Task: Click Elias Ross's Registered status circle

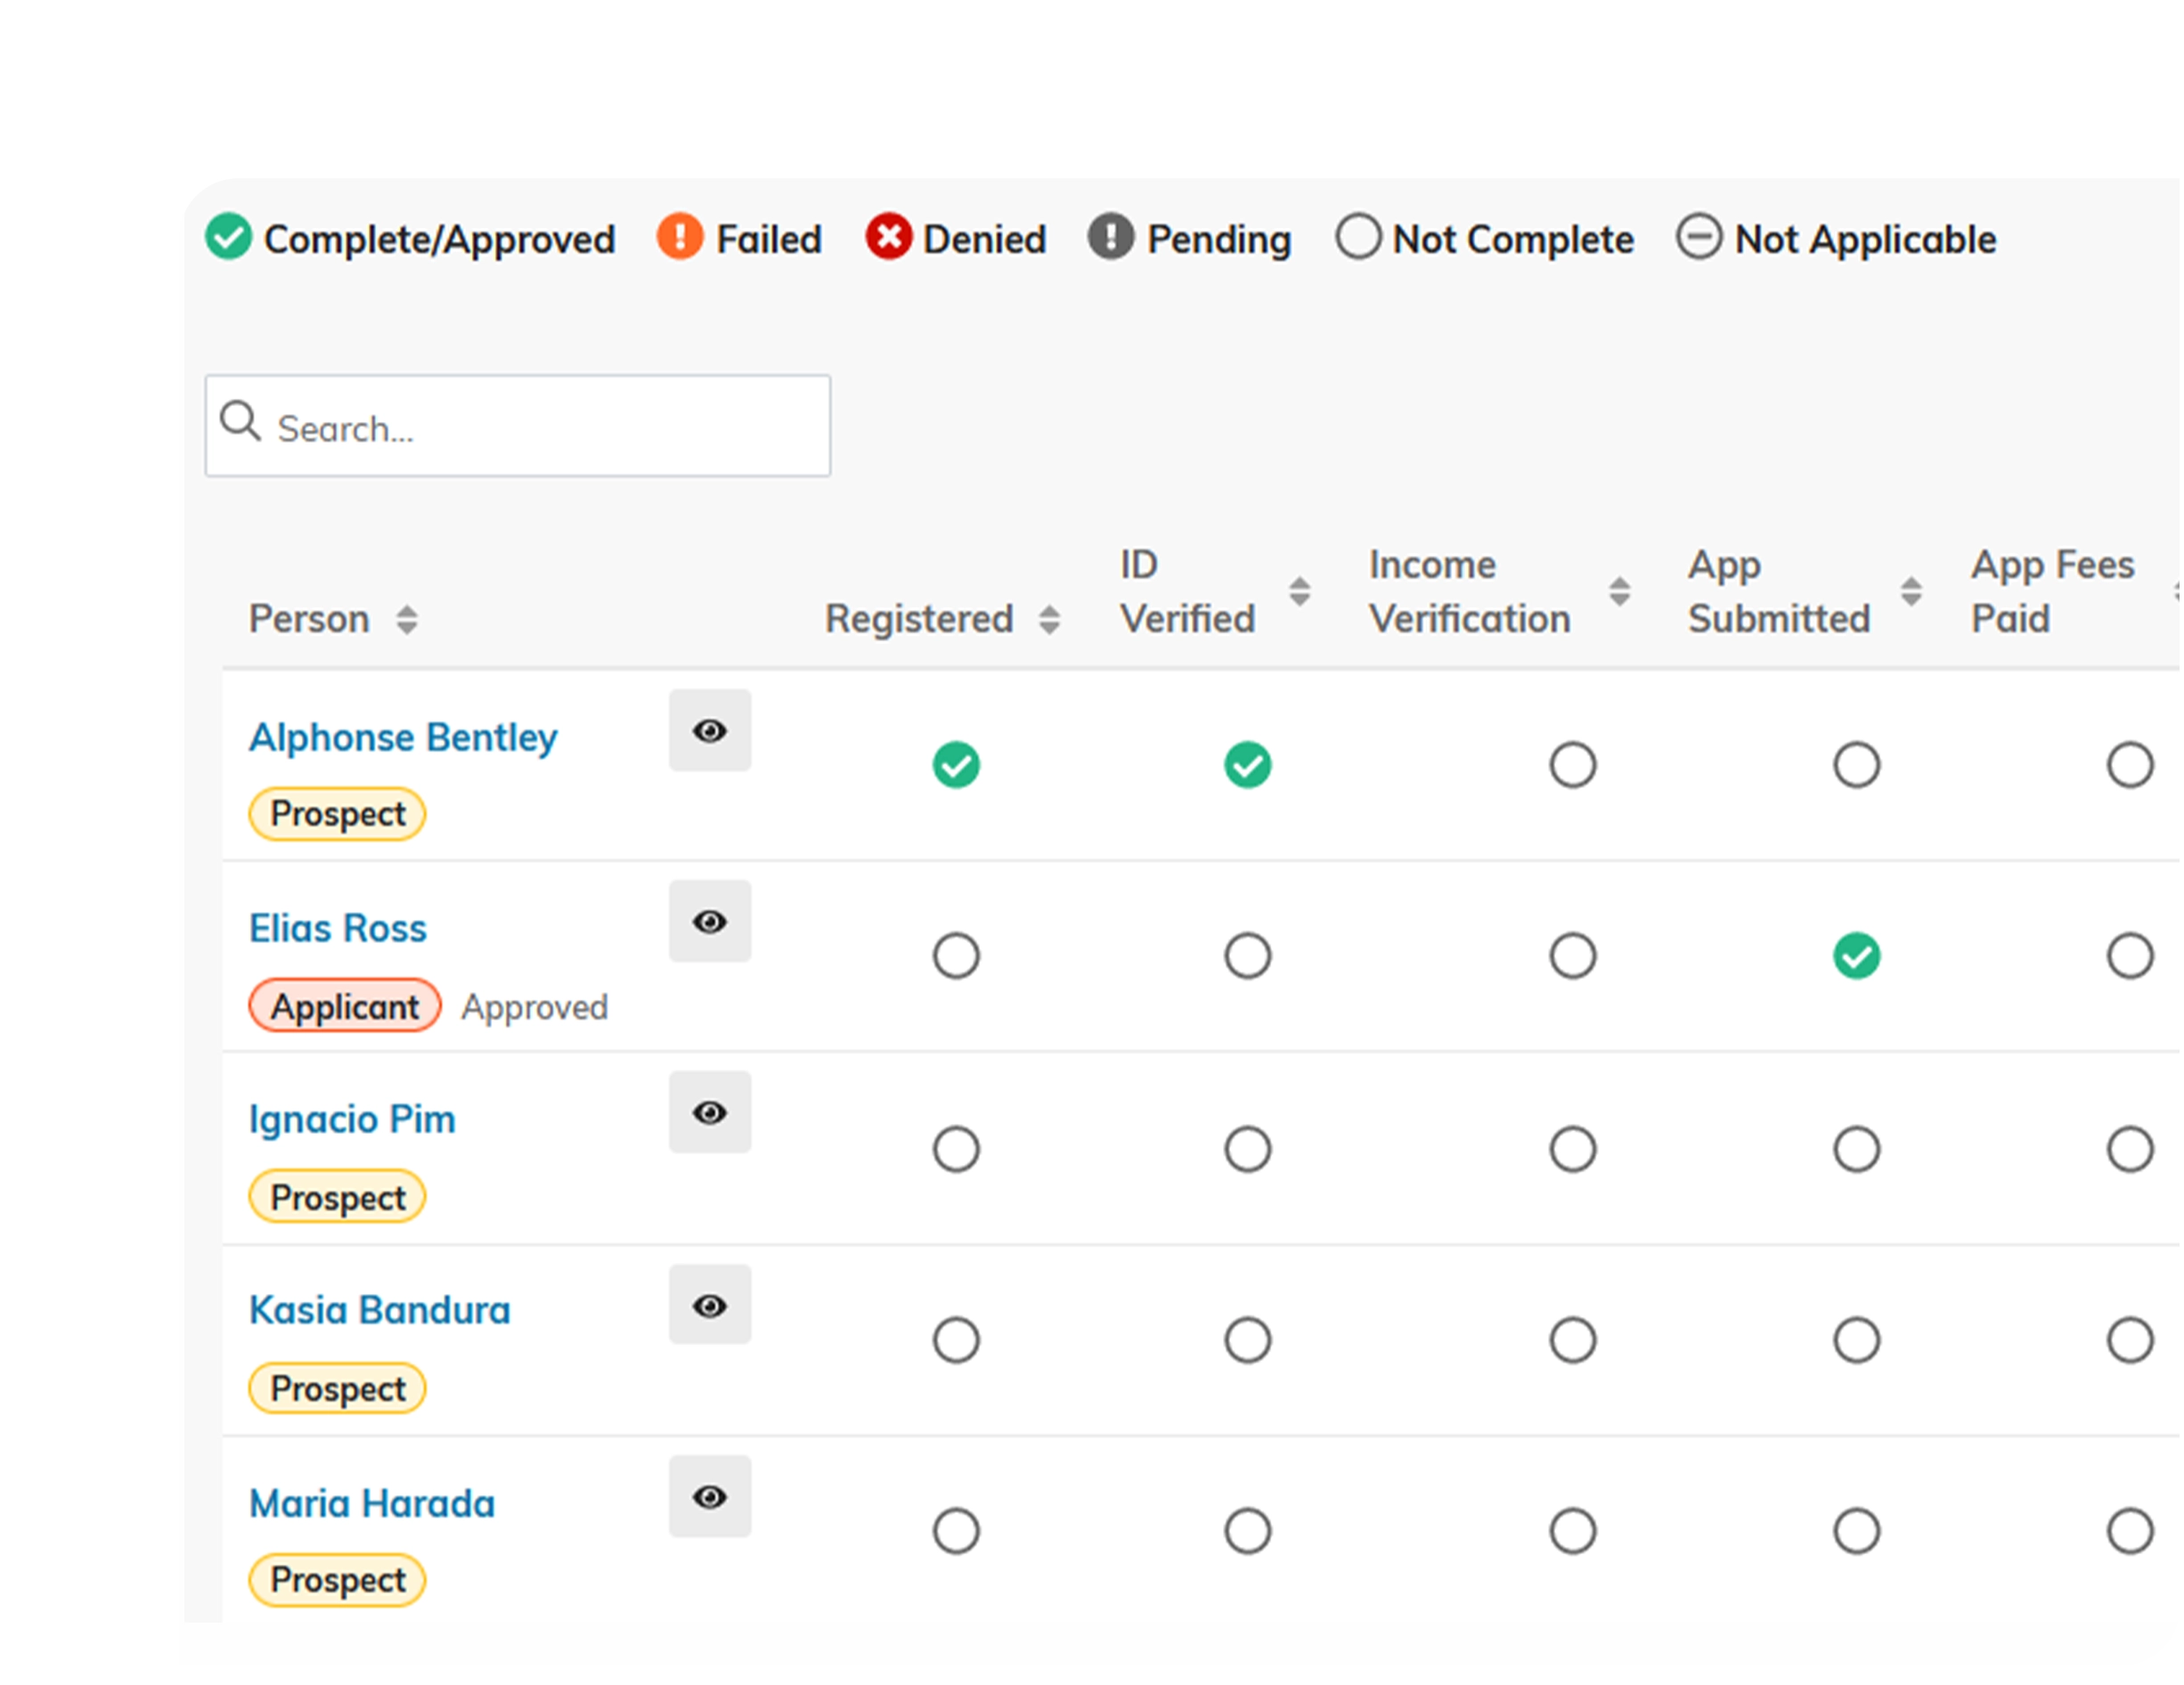Action: (956, 957)
